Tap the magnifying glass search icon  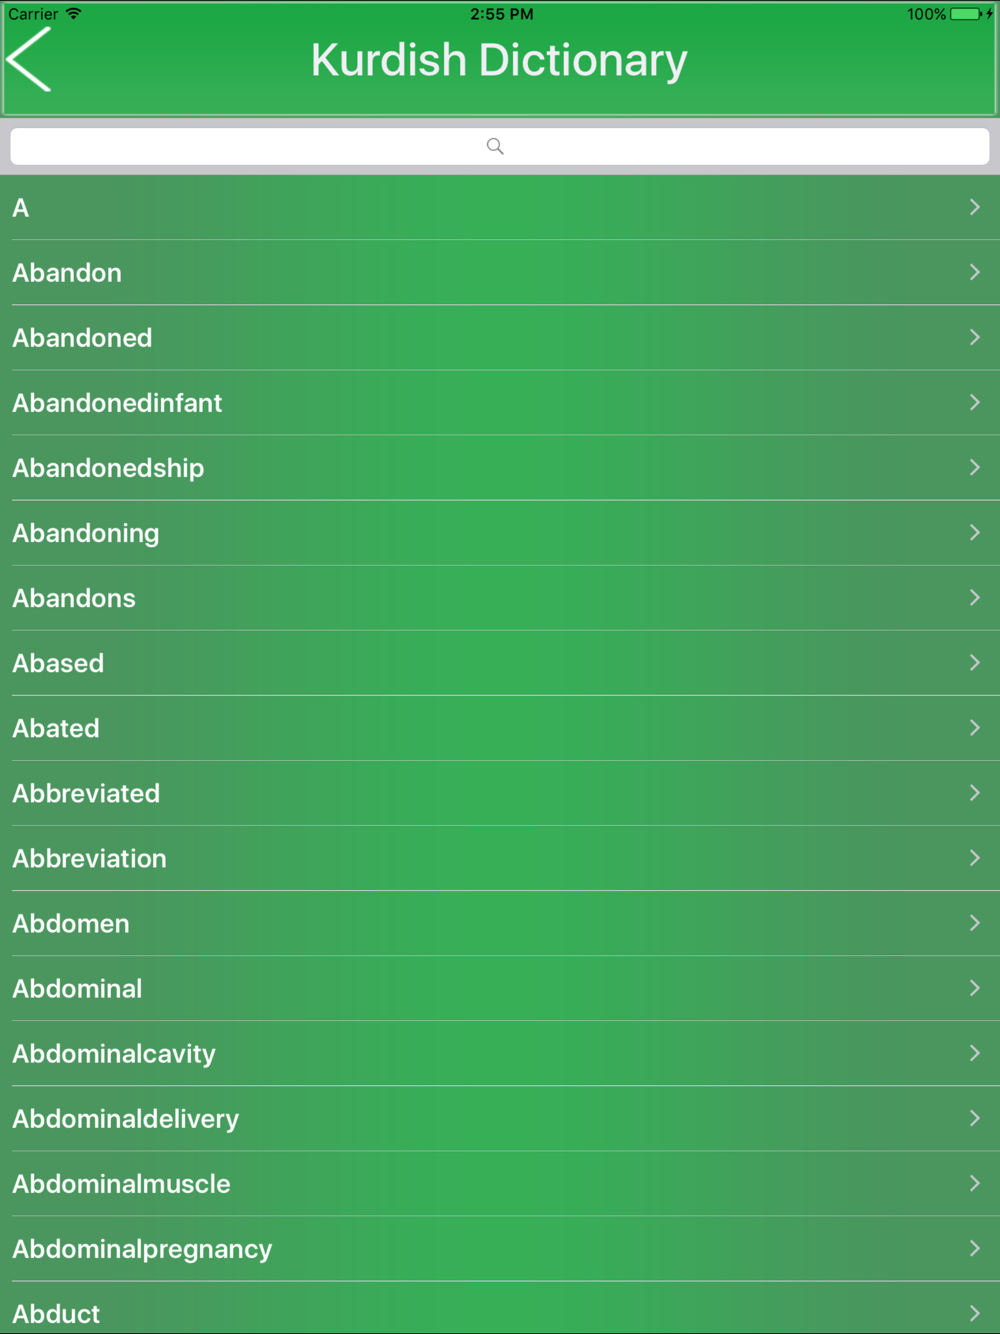[x=495, y=146]
